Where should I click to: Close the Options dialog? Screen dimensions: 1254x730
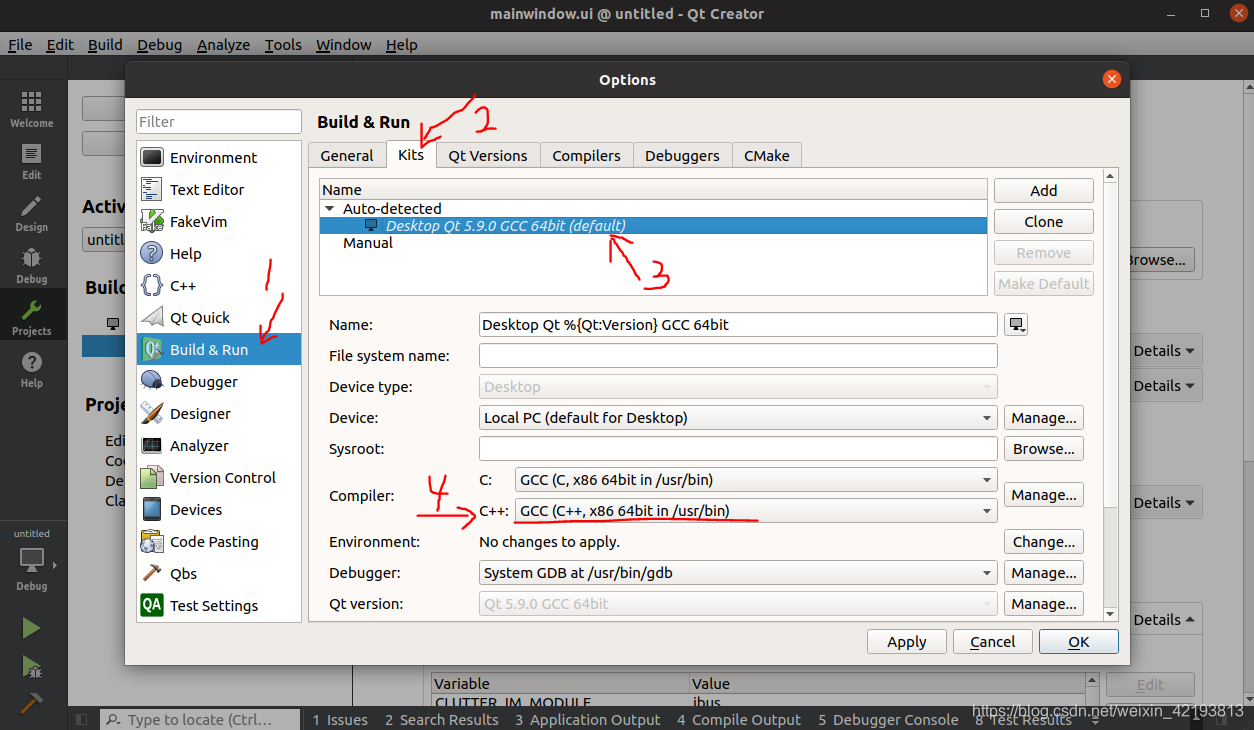pyautogui.click(x=1111, y=79)
